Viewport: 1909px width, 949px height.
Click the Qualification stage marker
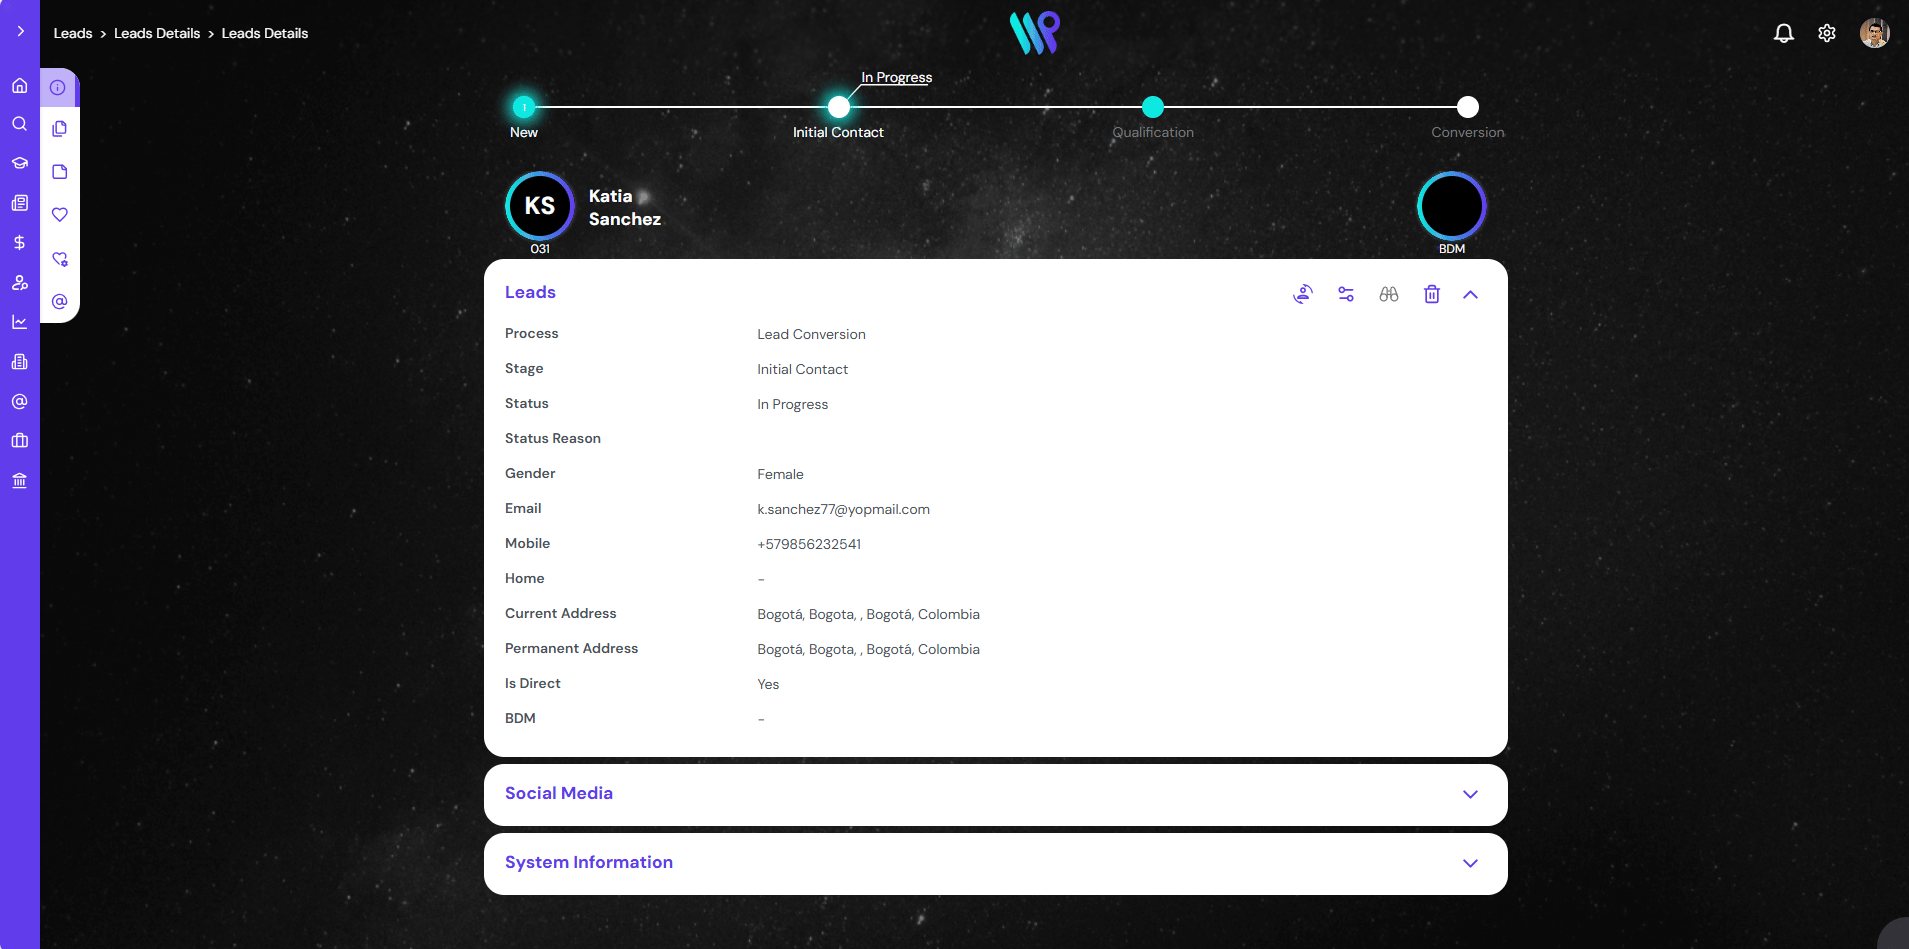pyautogui.click(x=1152, y=107)
